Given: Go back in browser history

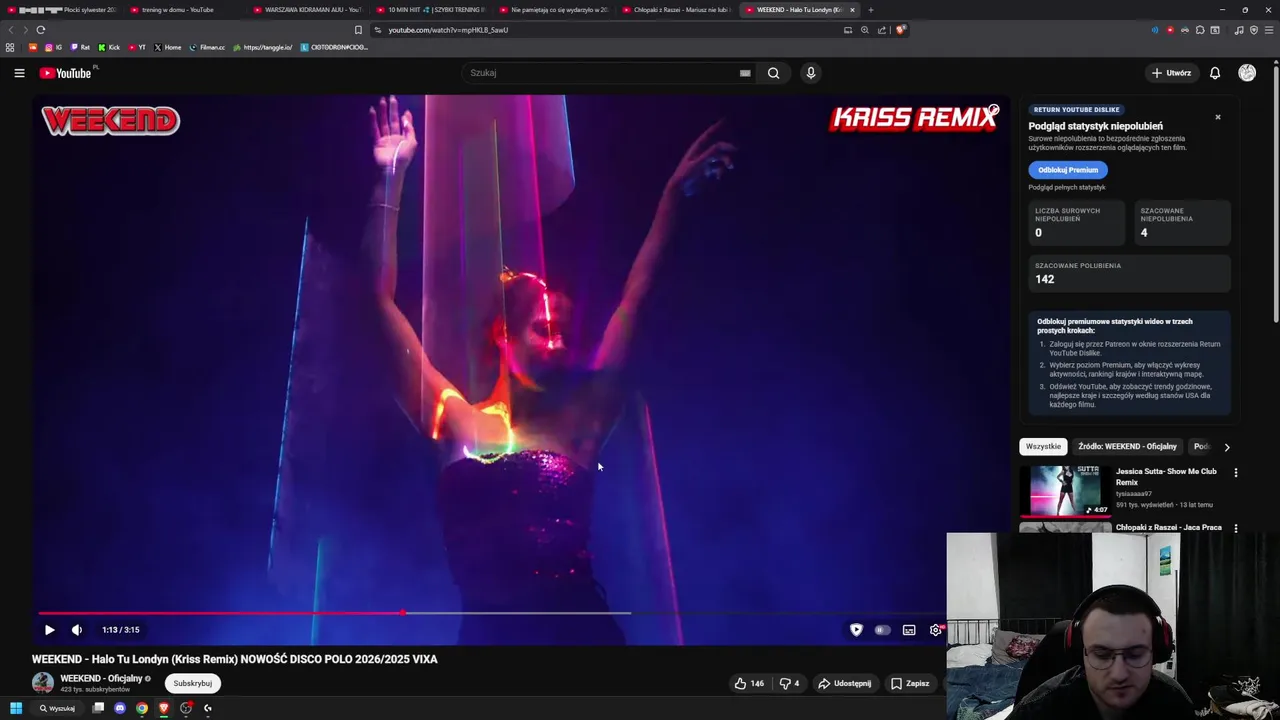Looking at the screenshot, I should (x=11, y=30).
